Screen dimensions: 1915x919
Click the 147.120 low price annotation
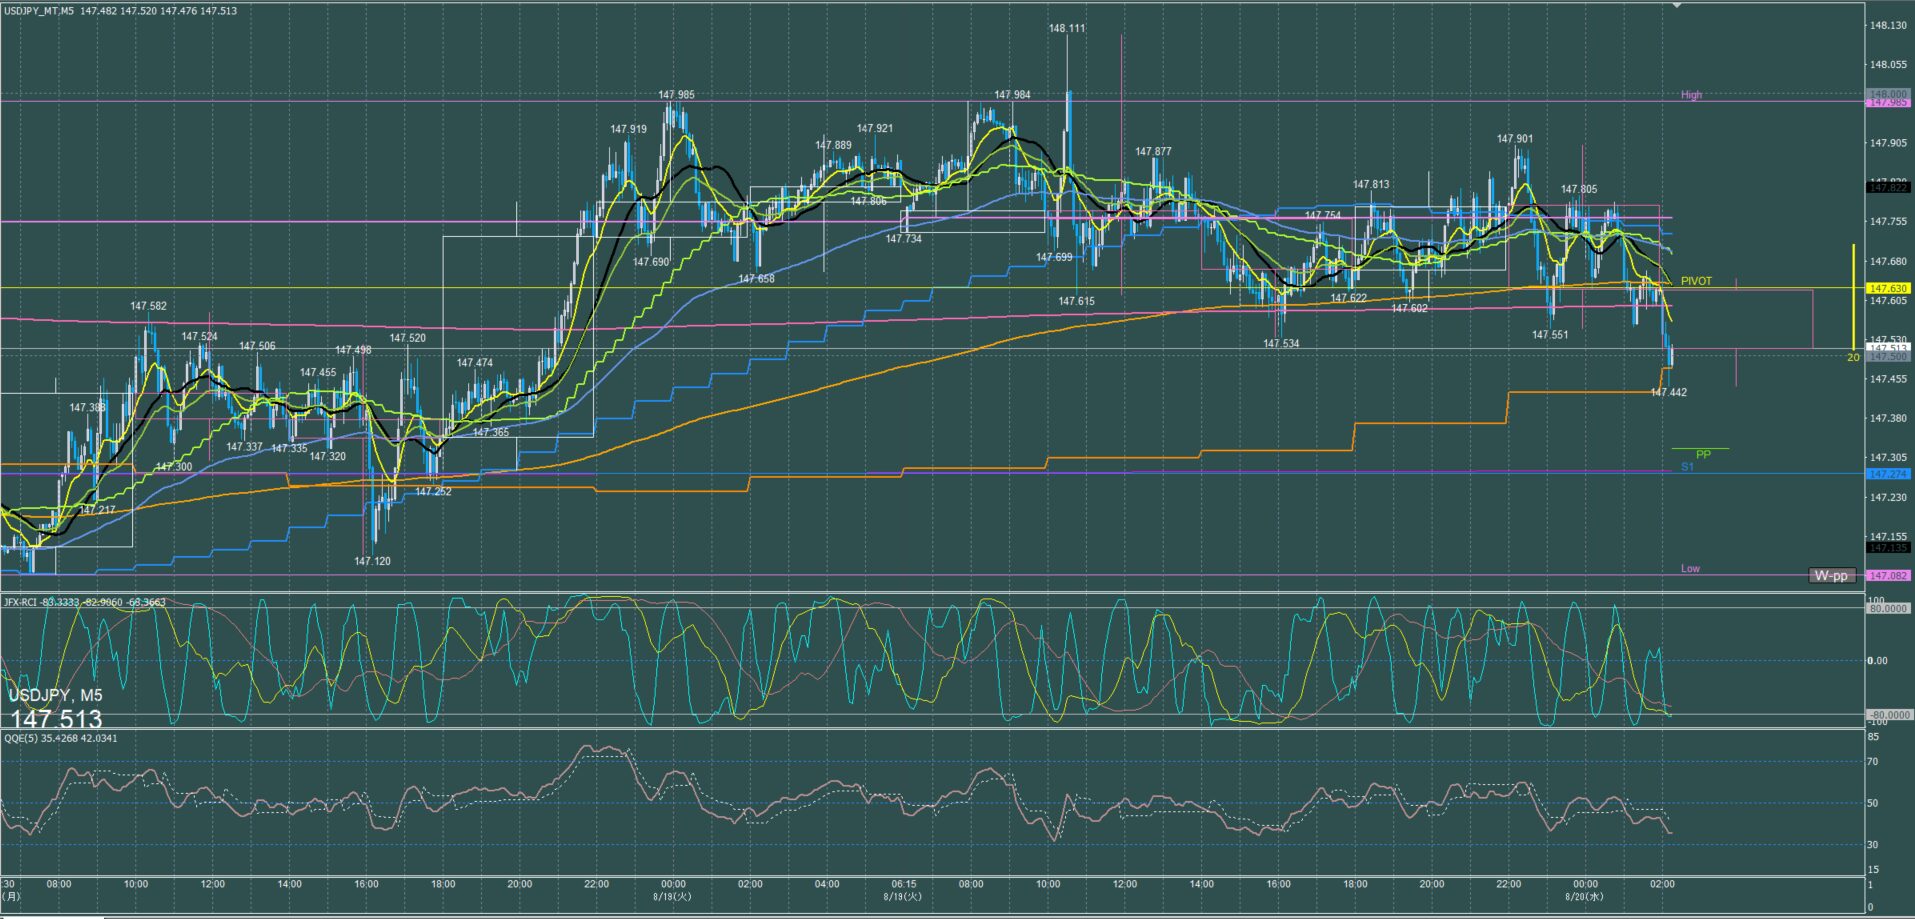tap(372, 561)
